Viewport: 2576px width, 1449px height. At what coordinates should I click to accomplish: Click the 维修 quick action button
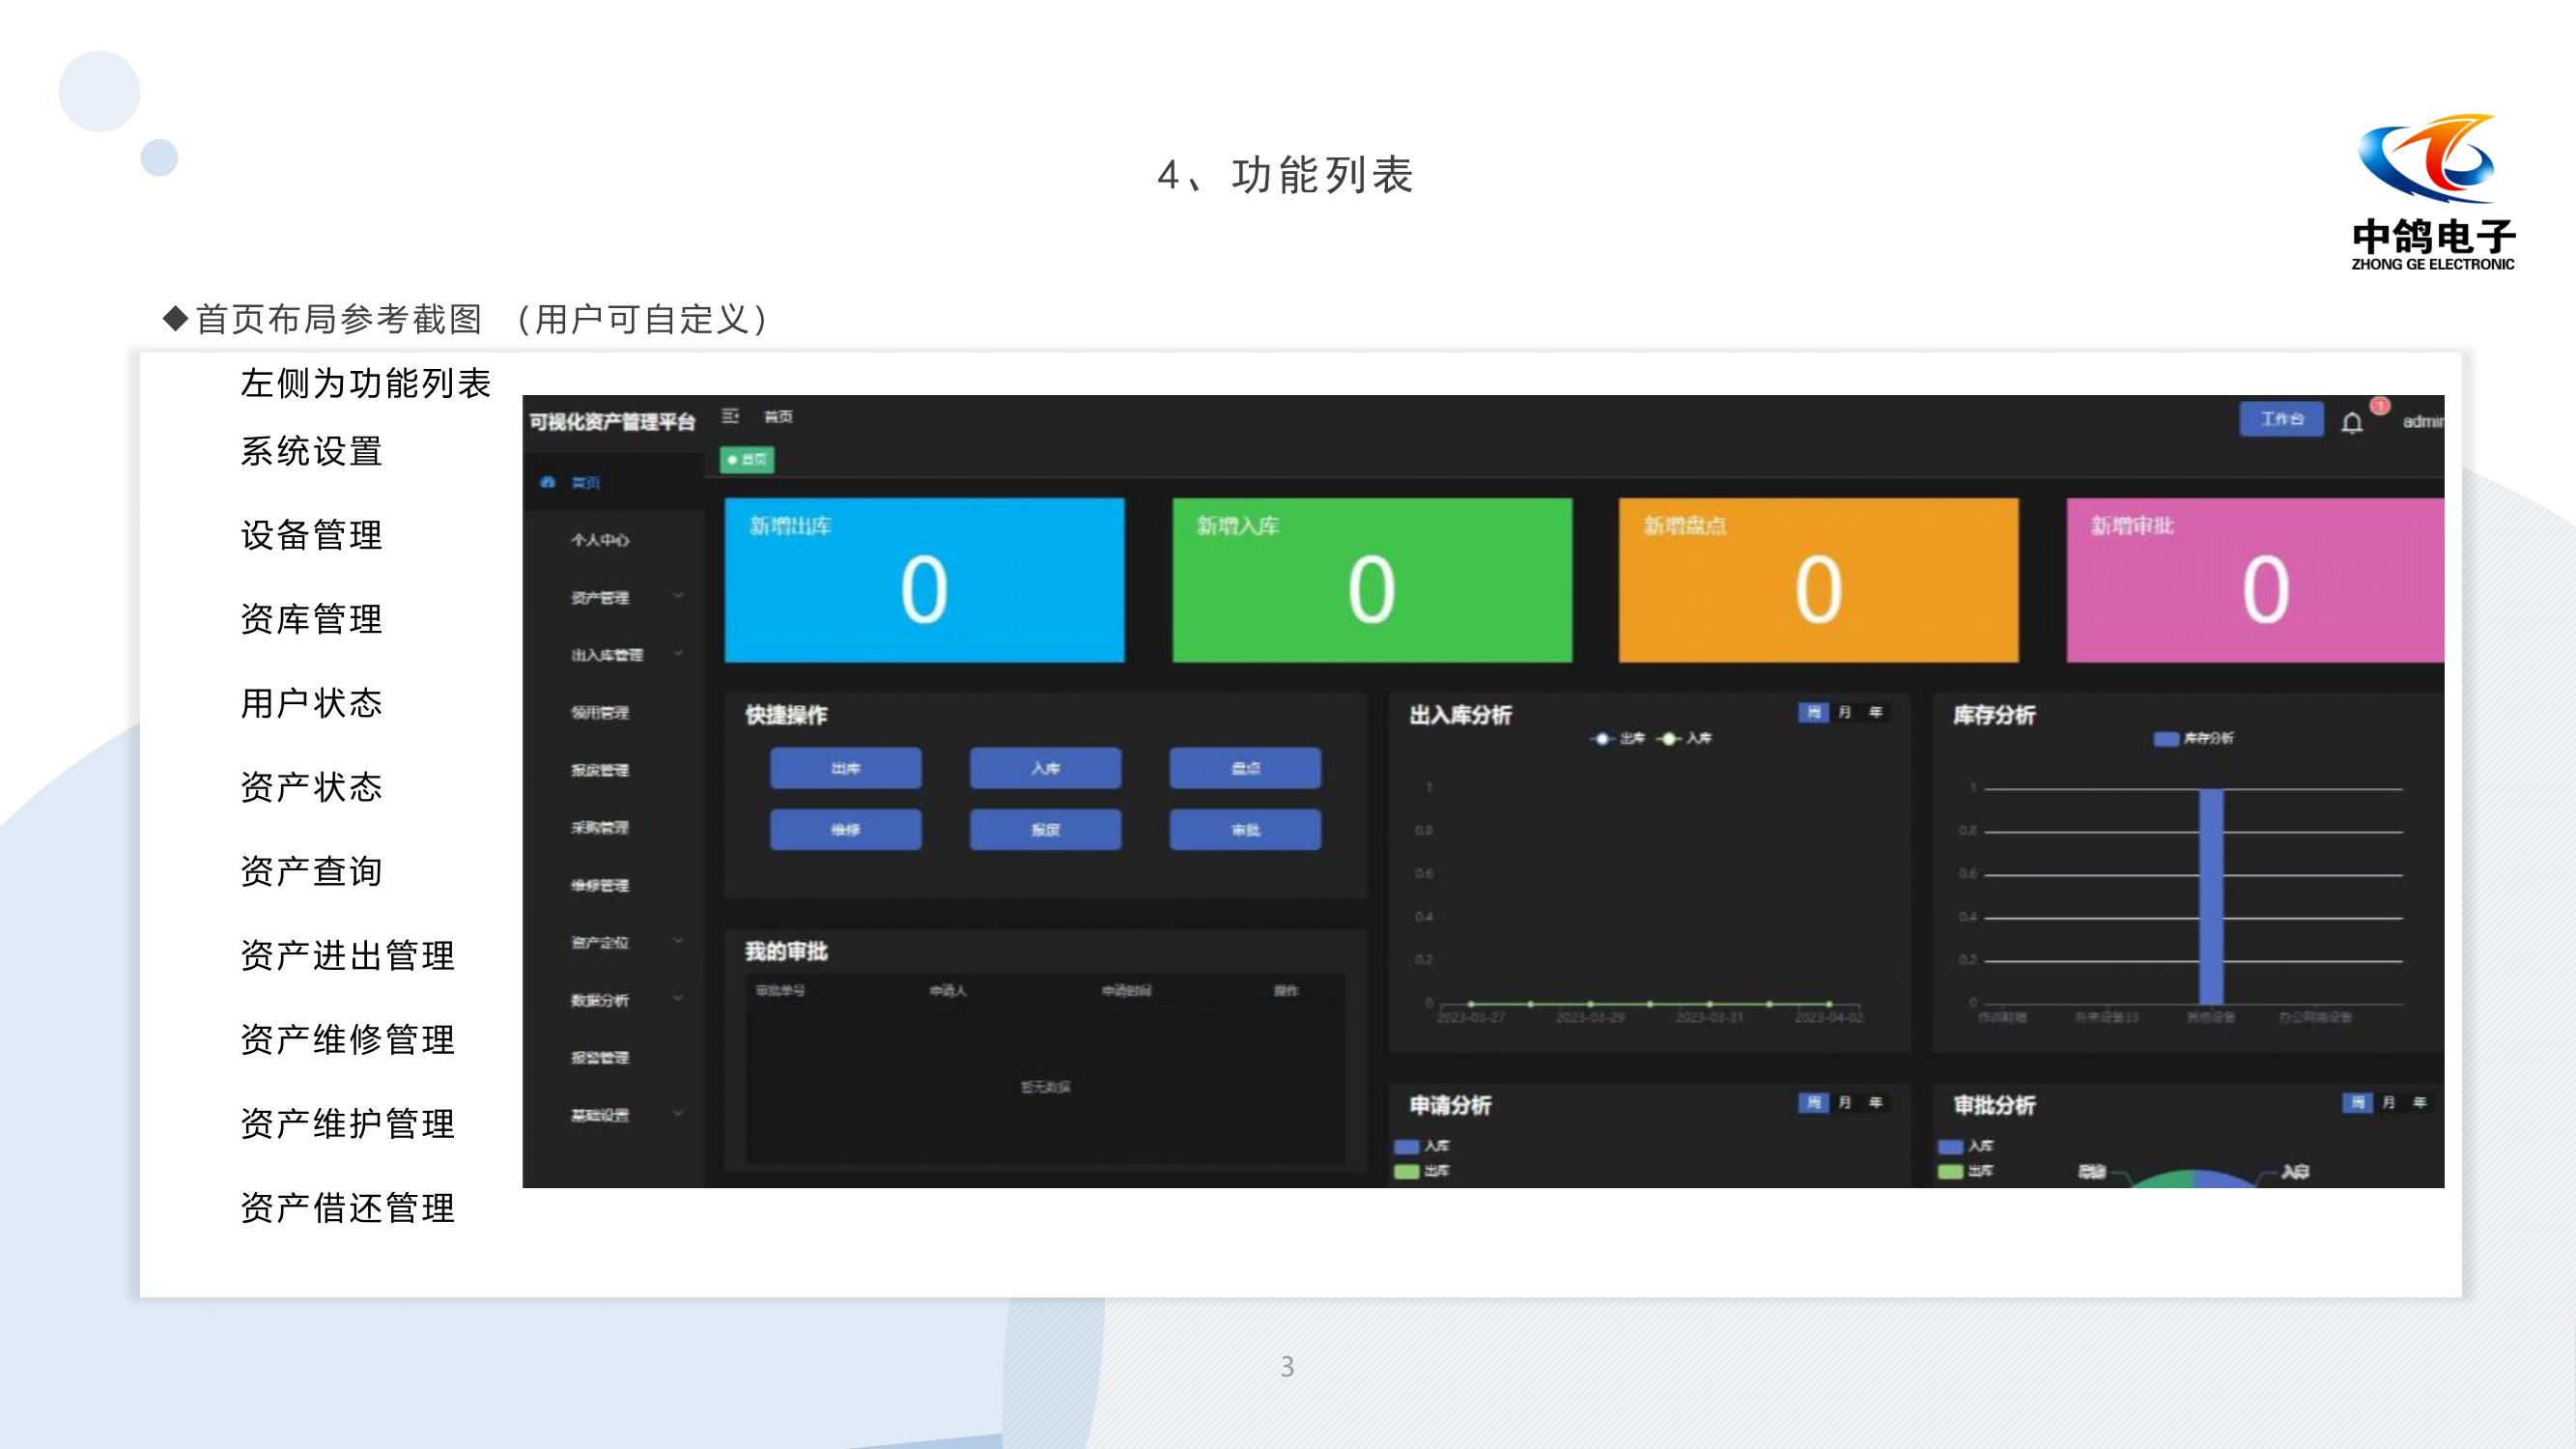(846, 830)
